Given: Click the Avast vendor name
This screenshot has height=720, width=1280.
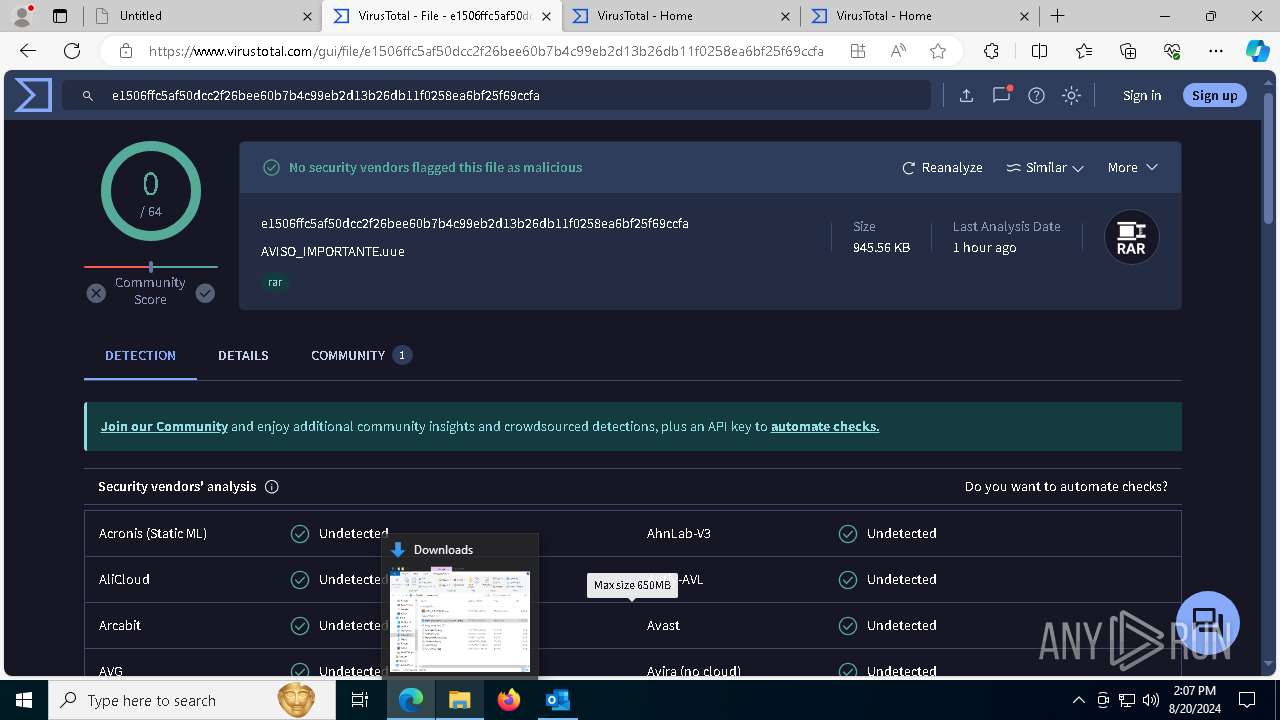Looking at the screenshot, I should (x=663, y=626).
